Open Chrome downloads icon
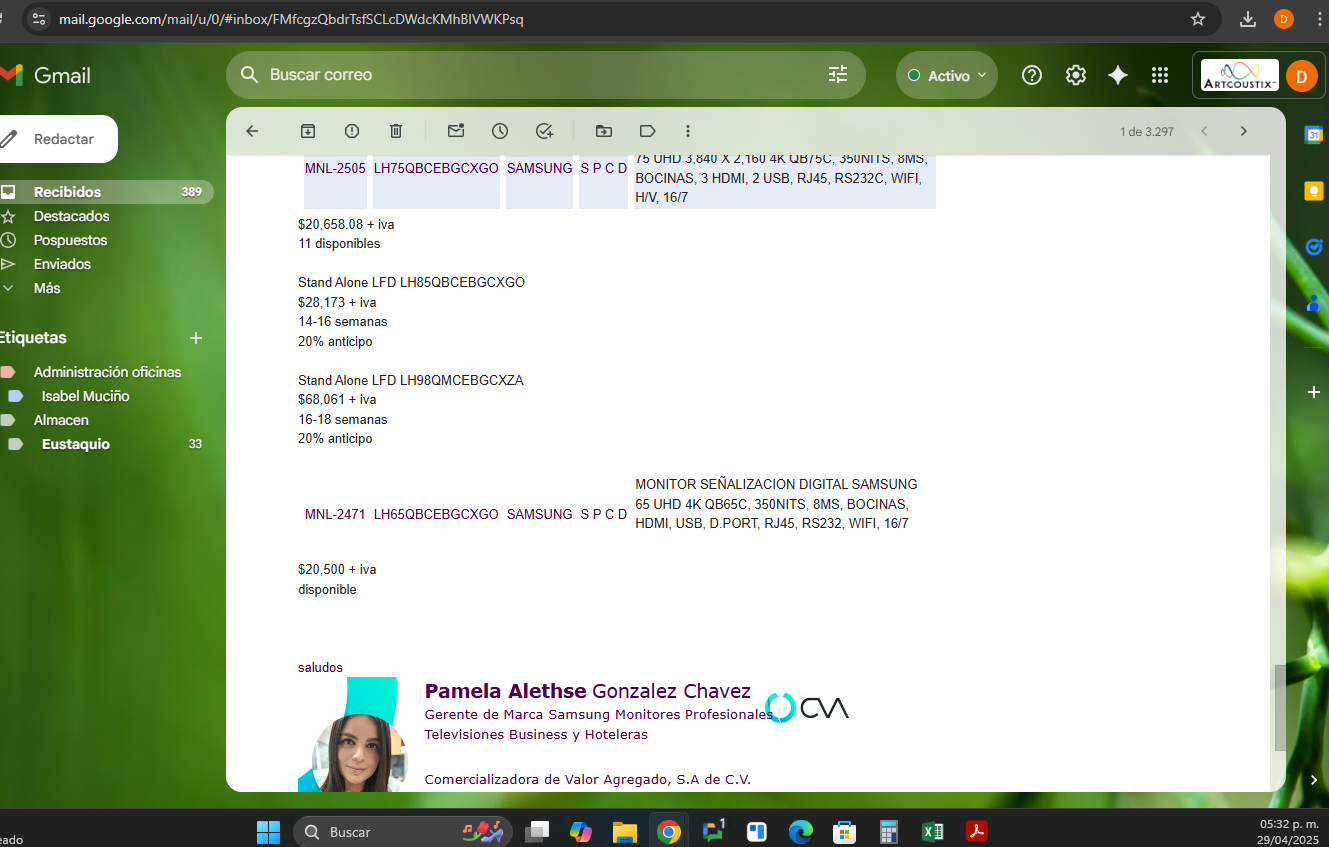Image resolution: width=1329 pixels, height=847 pixels. tap(1247, 19)
